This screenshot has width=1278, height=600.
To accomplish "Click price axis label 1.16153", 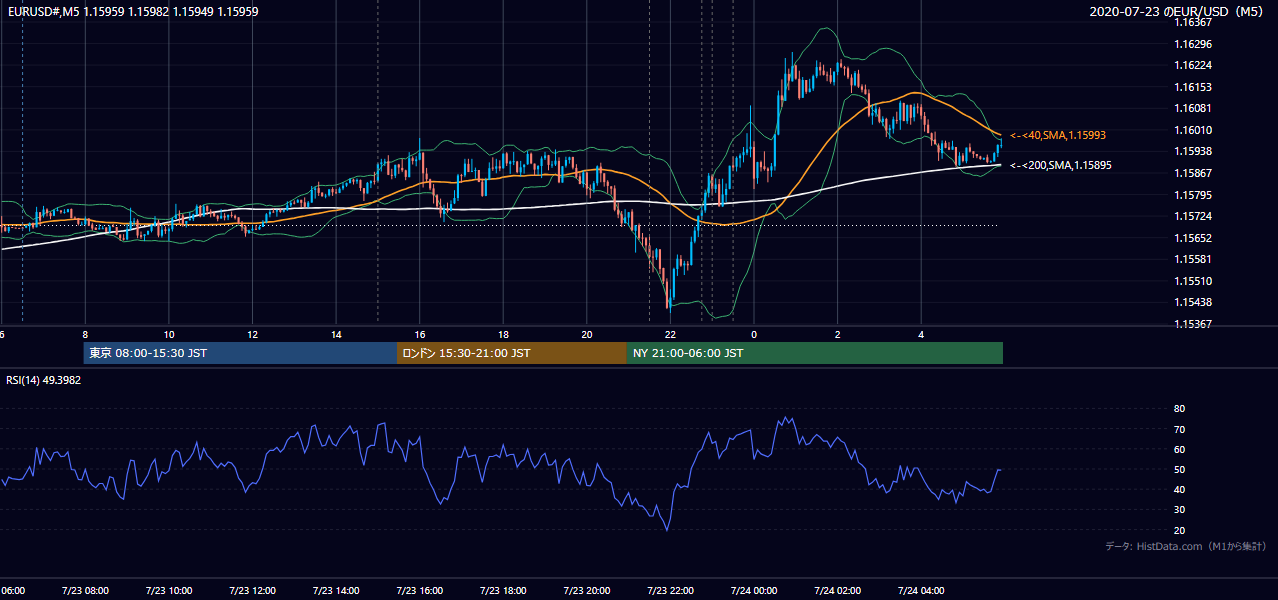I will point(1193,87).
